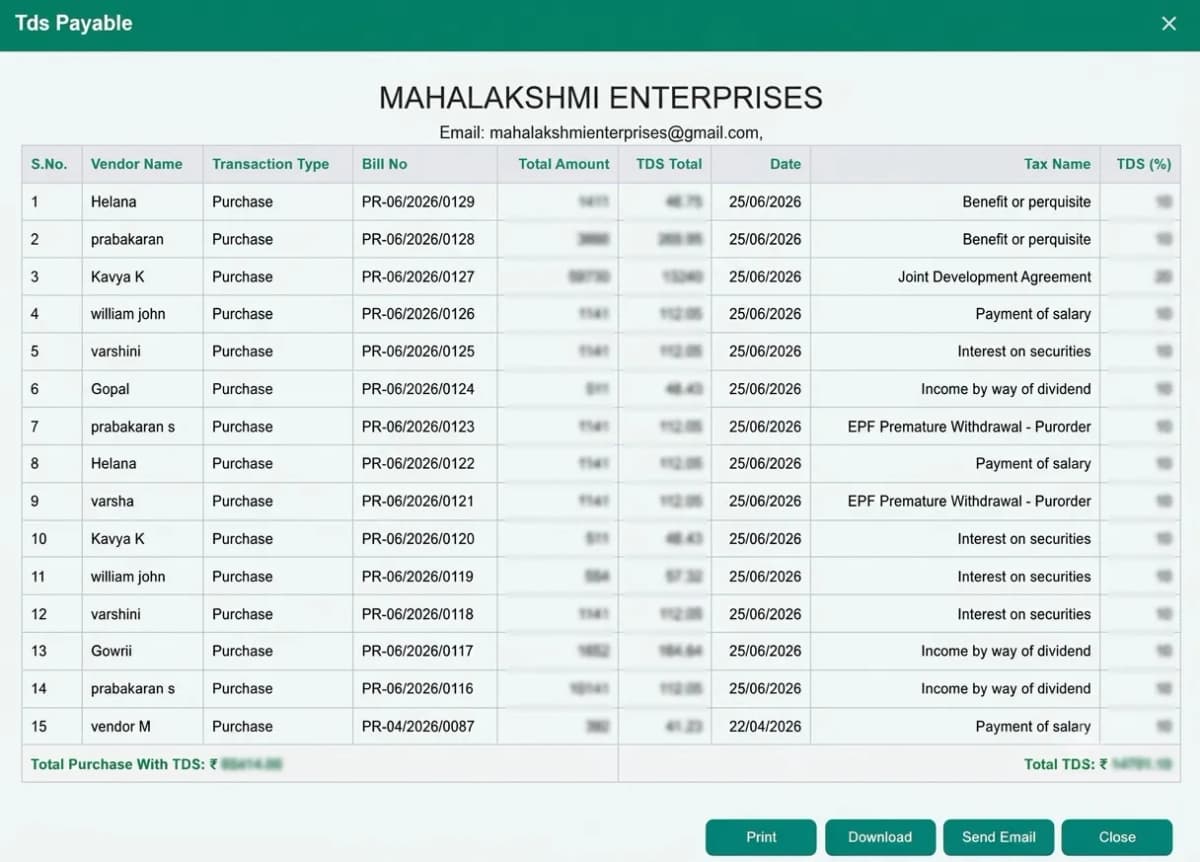
Task: Click Interest on securities in row 11
Action: (x=1024, y=576)
